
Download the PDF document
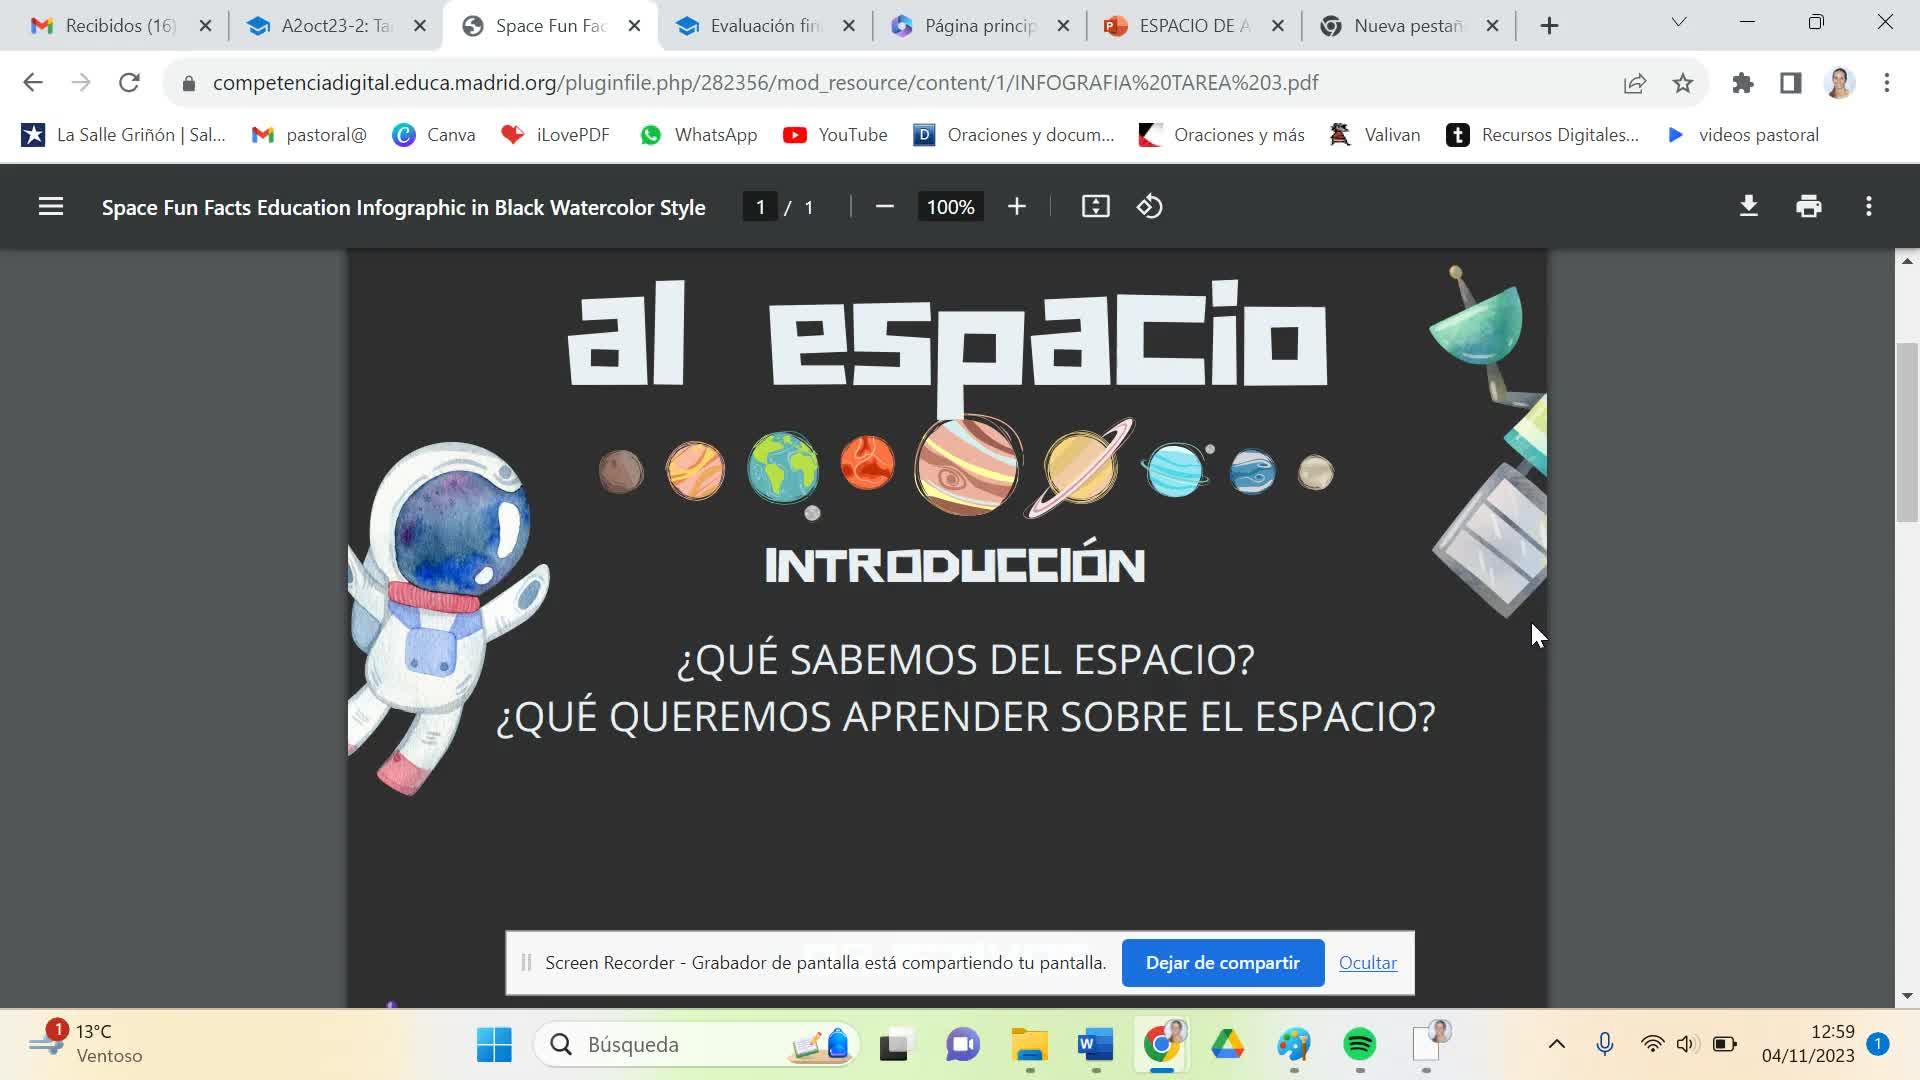1748,207
